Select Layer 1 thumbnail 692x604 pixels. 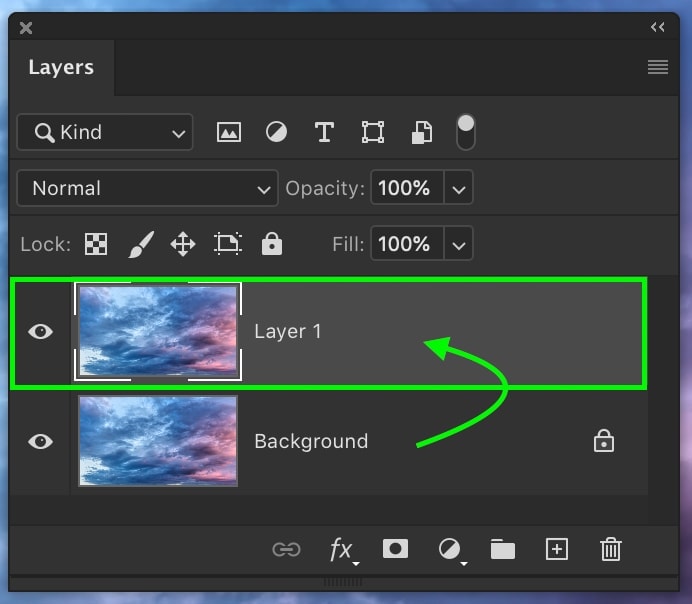click(158, 331)
